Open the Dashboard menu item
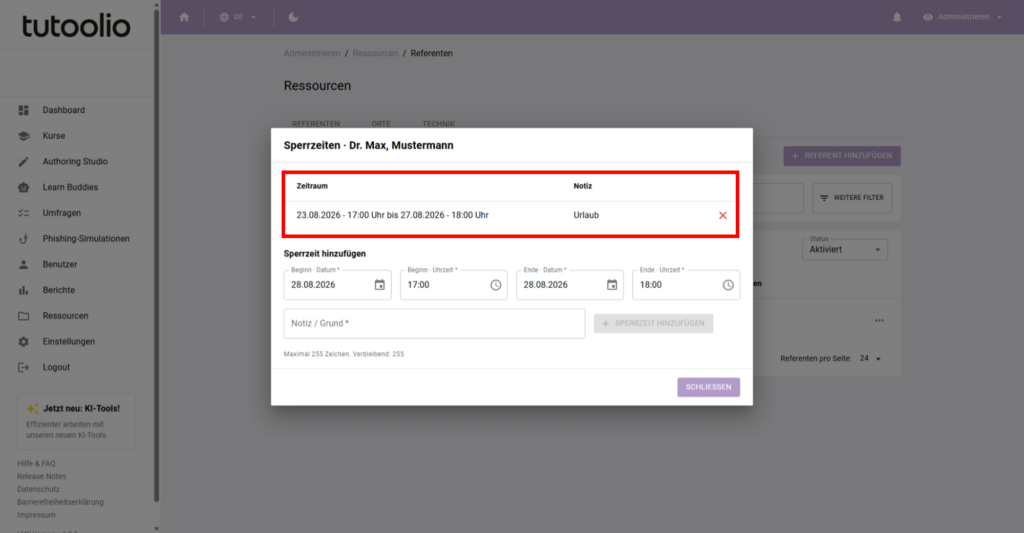 63,110
